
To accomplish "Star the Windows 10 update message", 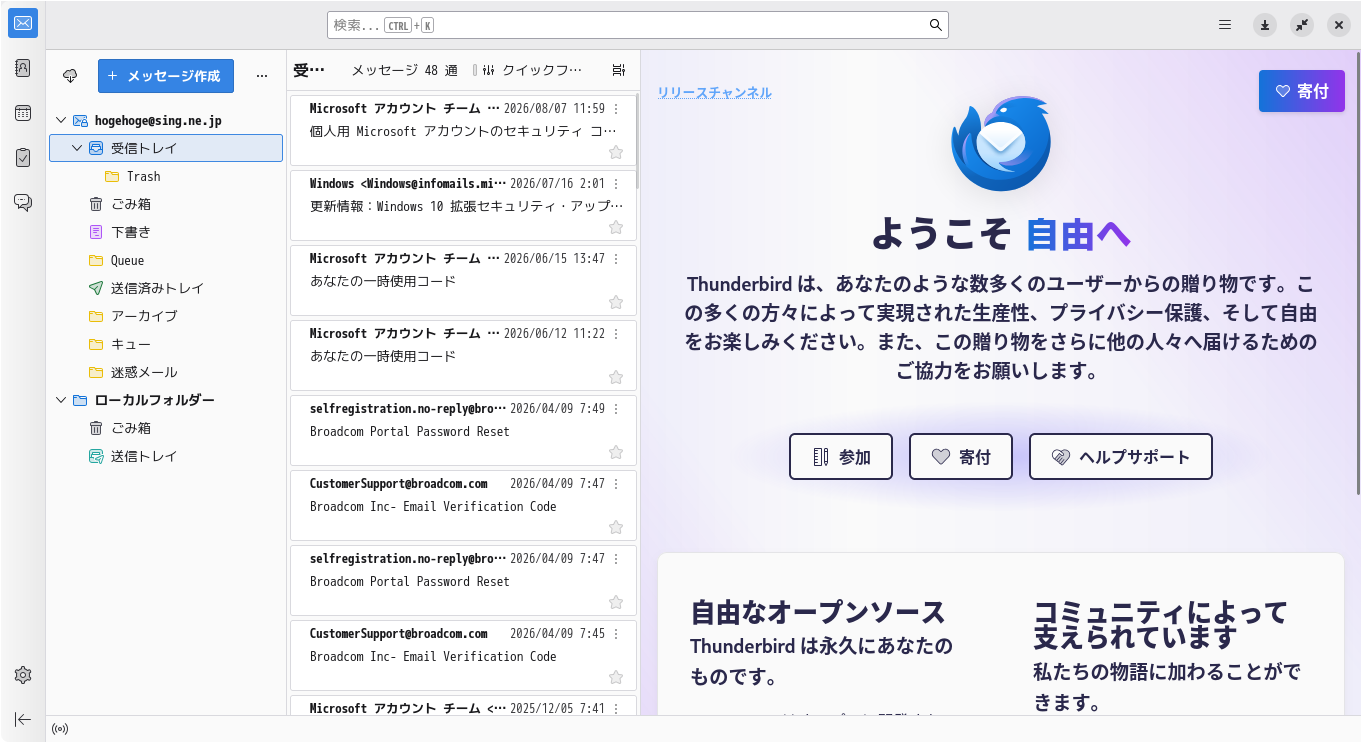I will coord(616,227).
